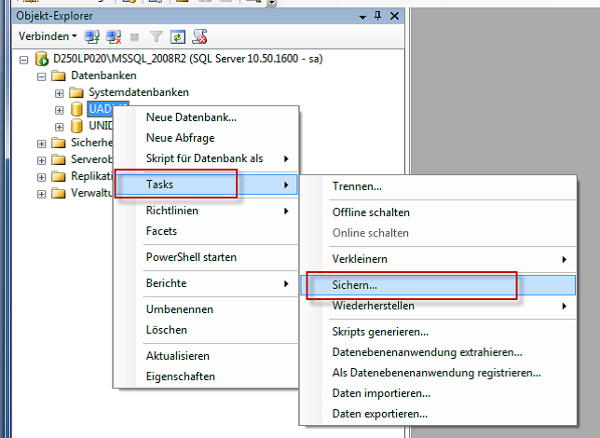The image size is (600, 438).
Task: Choose Offline schalten
Action: point(371,212)
